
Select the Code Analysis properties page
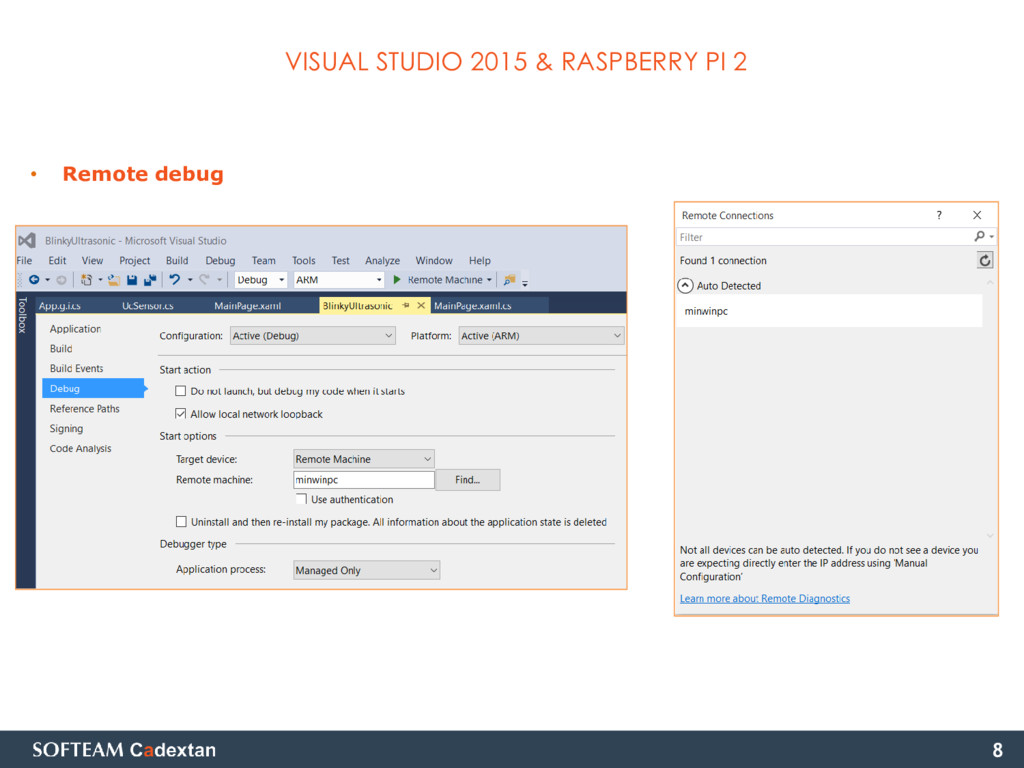[x=80, y=448]
